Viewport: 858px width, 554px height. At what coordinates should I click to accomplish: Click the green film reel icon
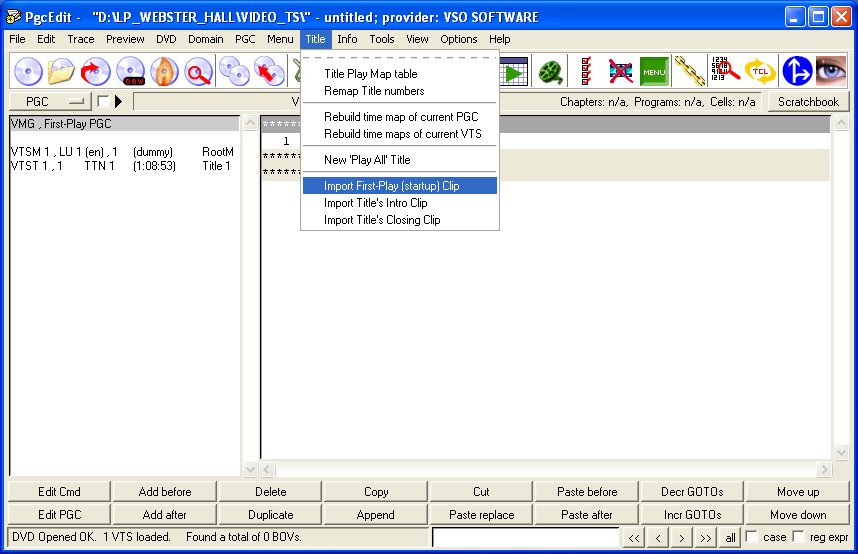pyautogui.click(x=550, y=71)
